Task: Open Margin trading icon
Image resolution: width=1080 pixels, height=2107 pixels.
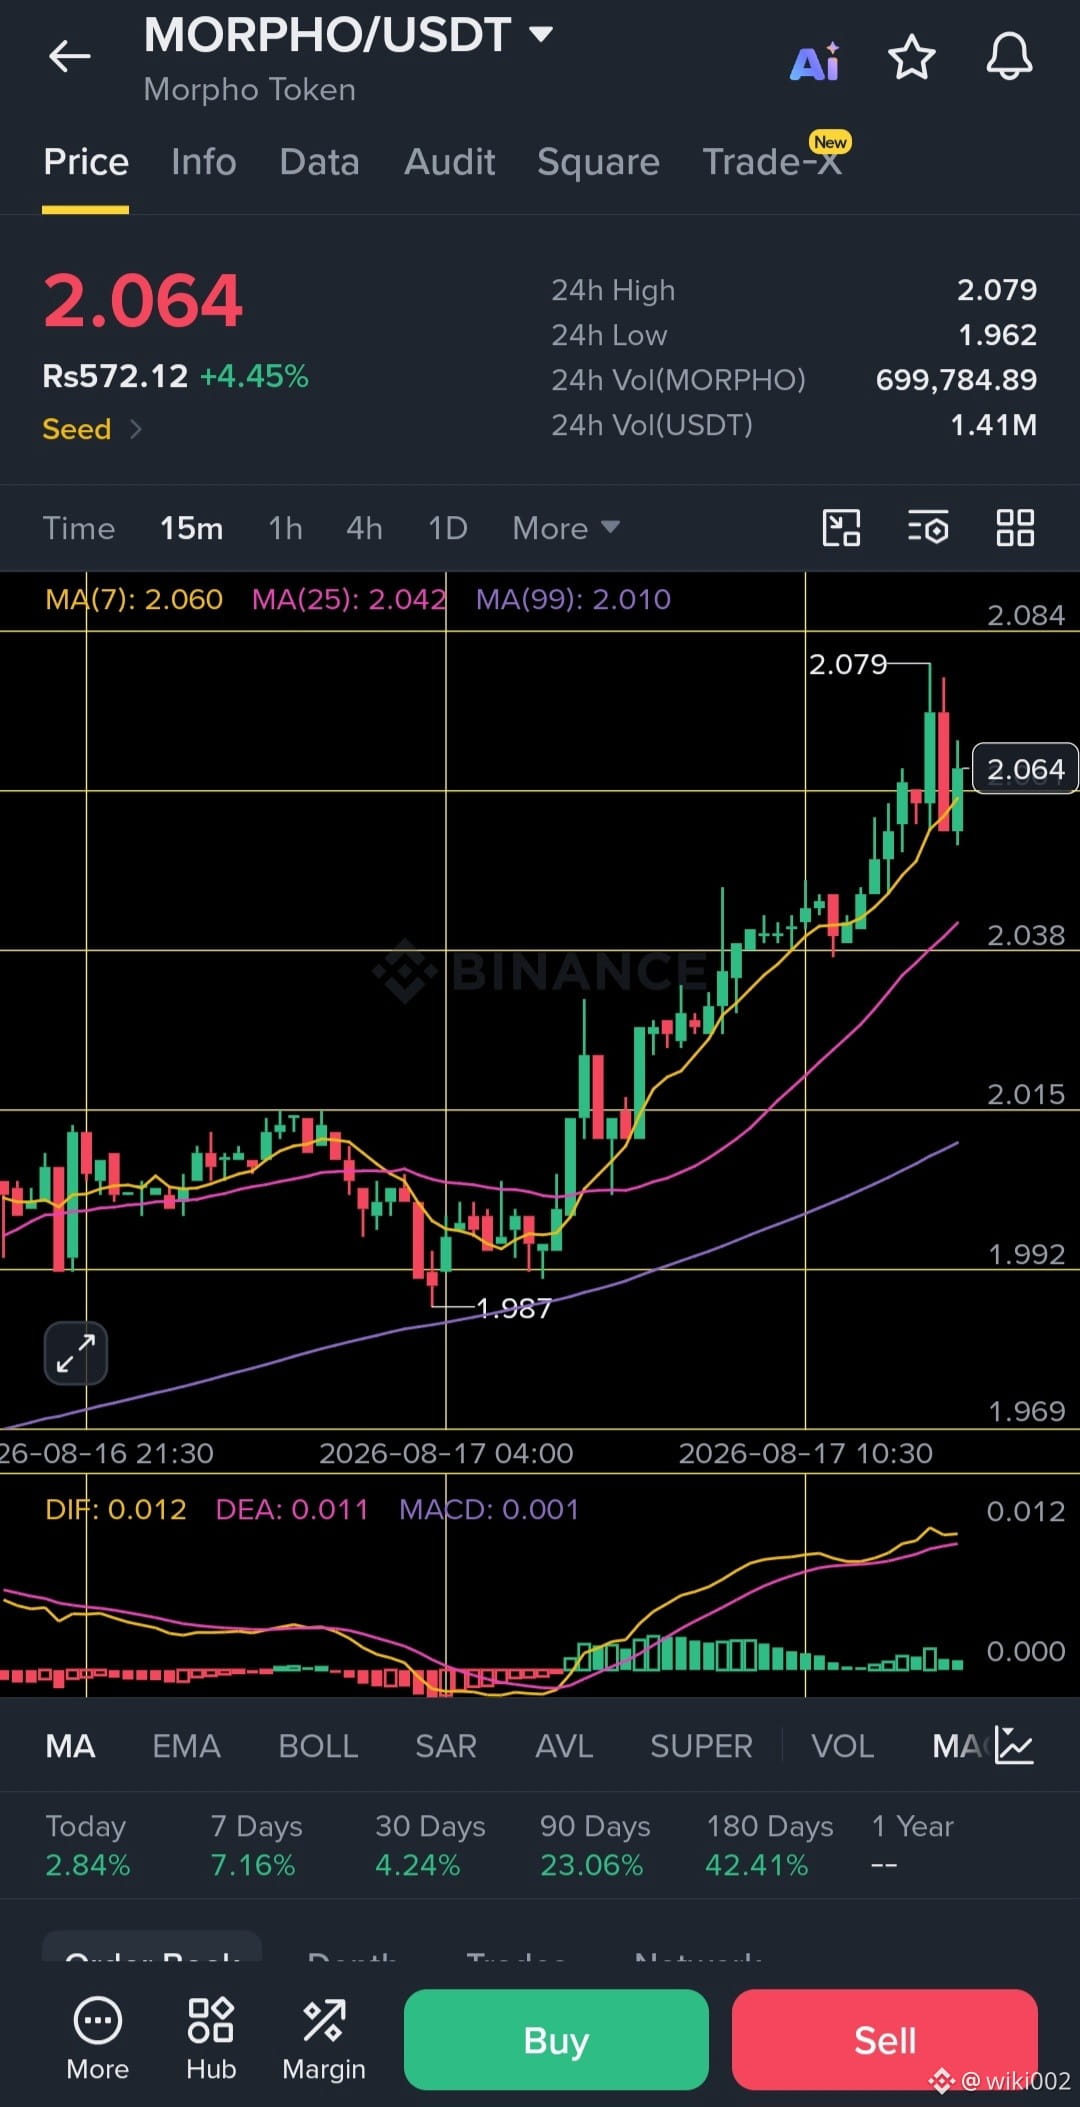Action: (324, 2040)
